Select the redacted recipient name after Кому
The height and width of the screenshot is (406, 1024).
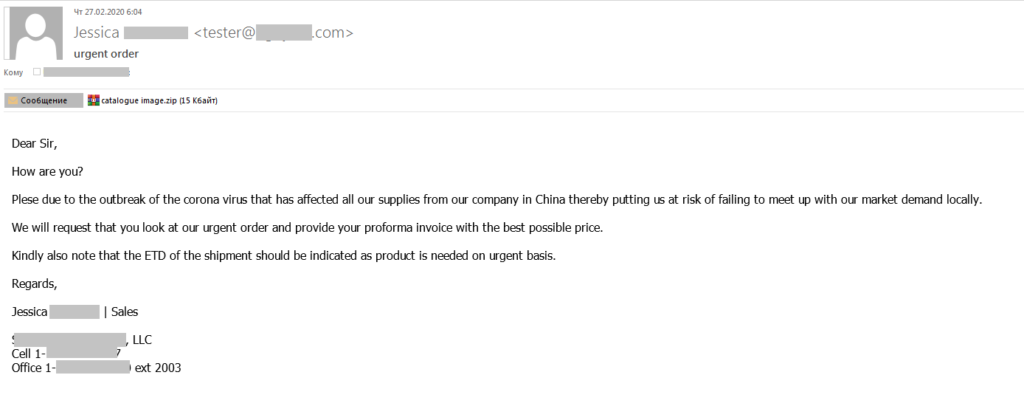(x=87, y=72)
